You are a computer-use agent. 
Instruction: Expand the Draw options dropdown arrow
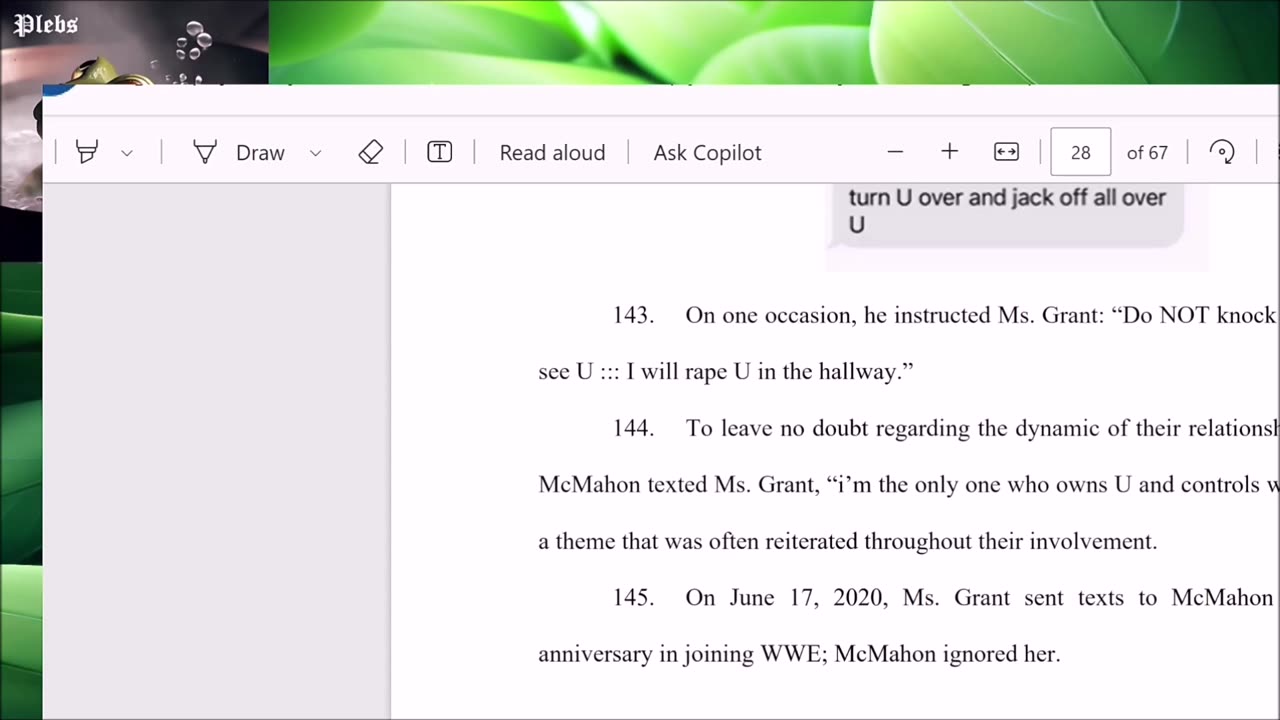[x=316, y=153]
